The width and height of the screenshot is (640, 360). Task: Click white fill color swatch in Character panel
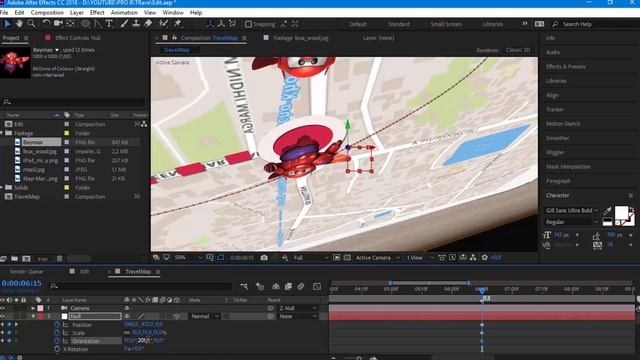pos(621,212)
